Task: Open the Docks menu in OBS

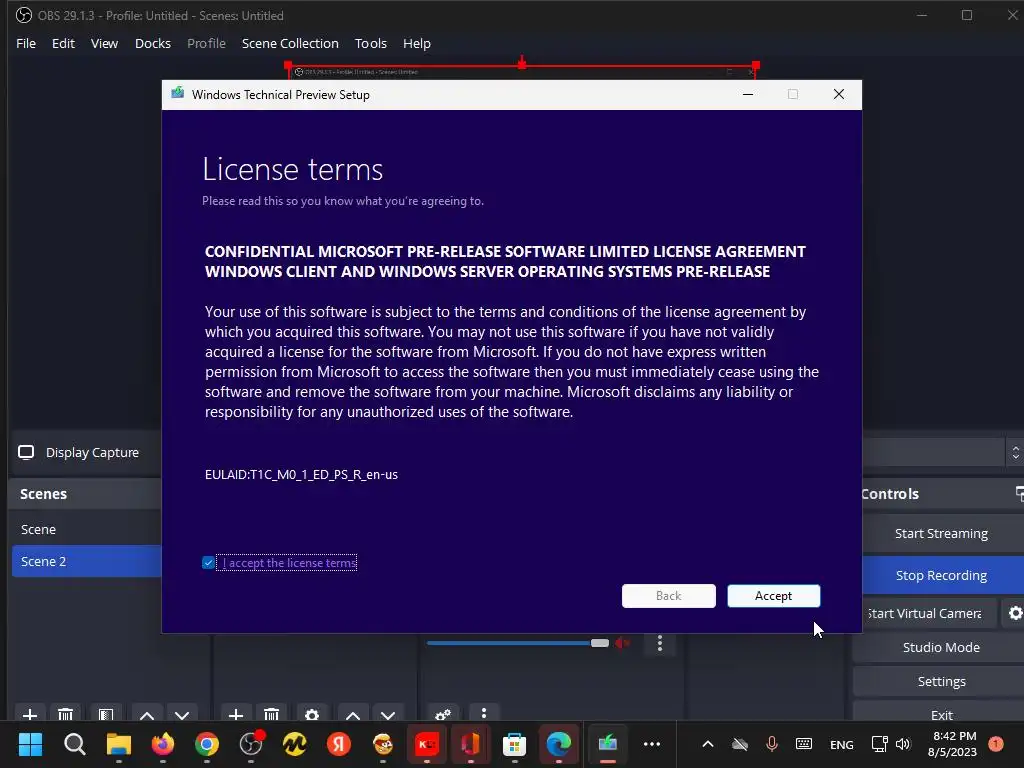Action: (x=153, y=43)
